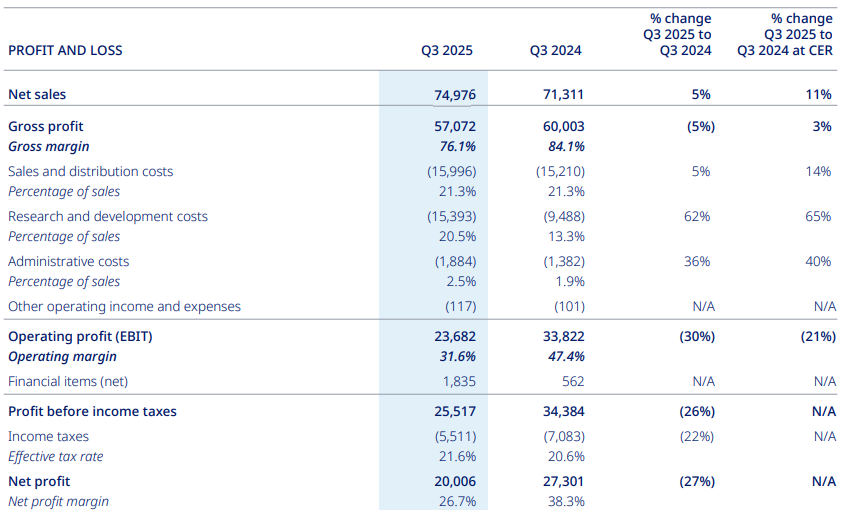Image resolution: width=846 pixels, height=521 pixels.
Task: Click the 14% CER change cell
Action: click(x=818, y=172)
